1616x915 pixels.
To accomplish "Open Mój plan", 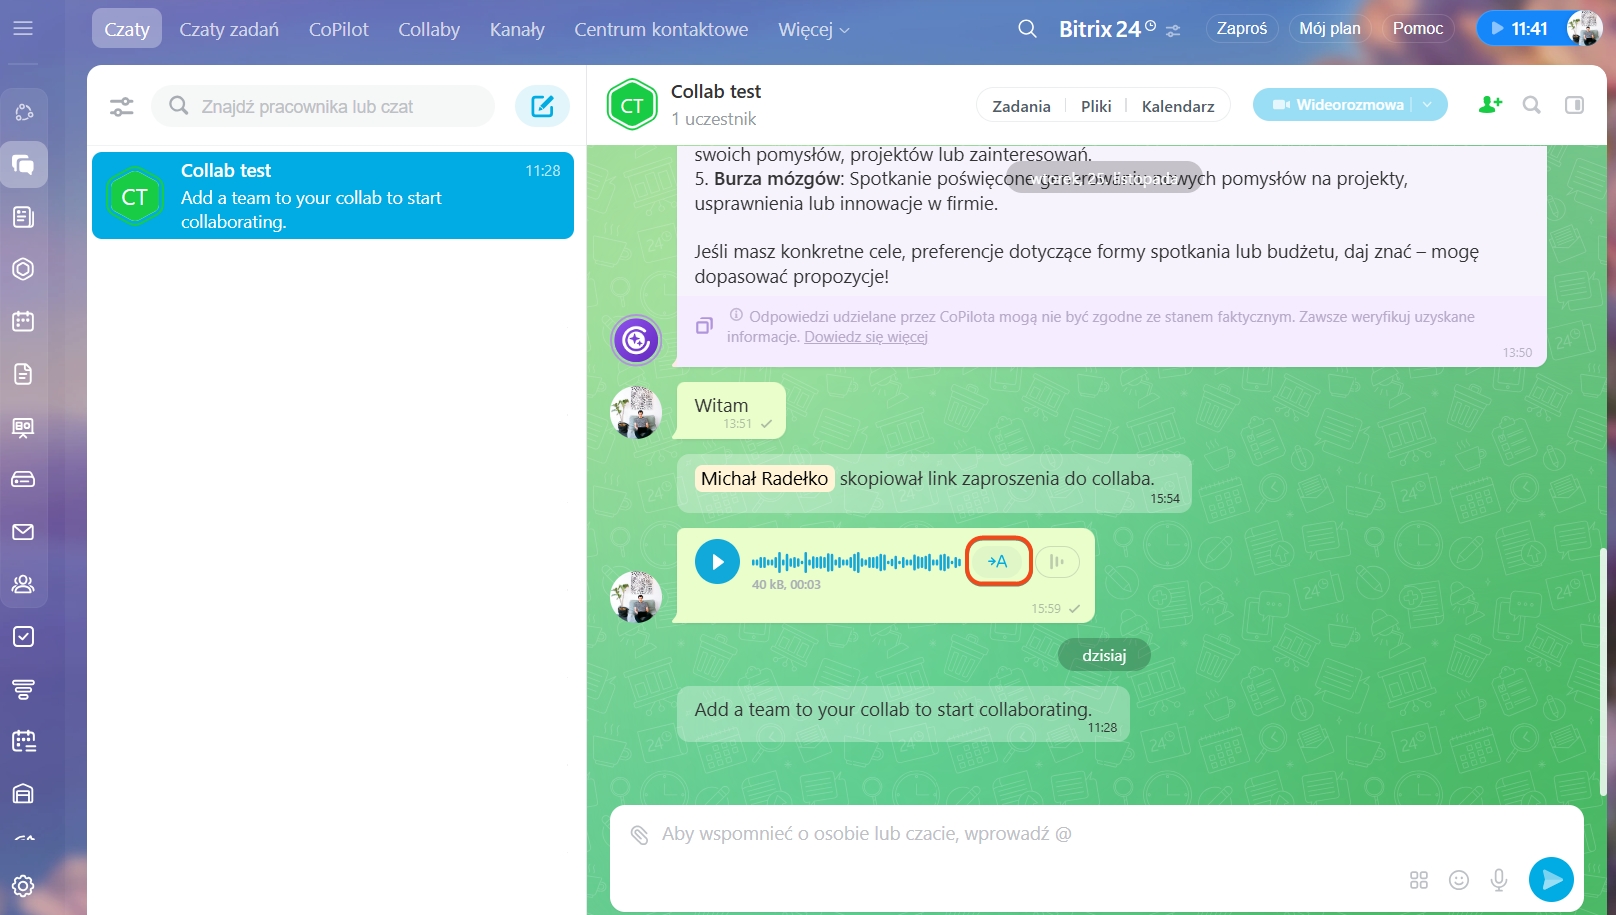I will (1330, 29).
